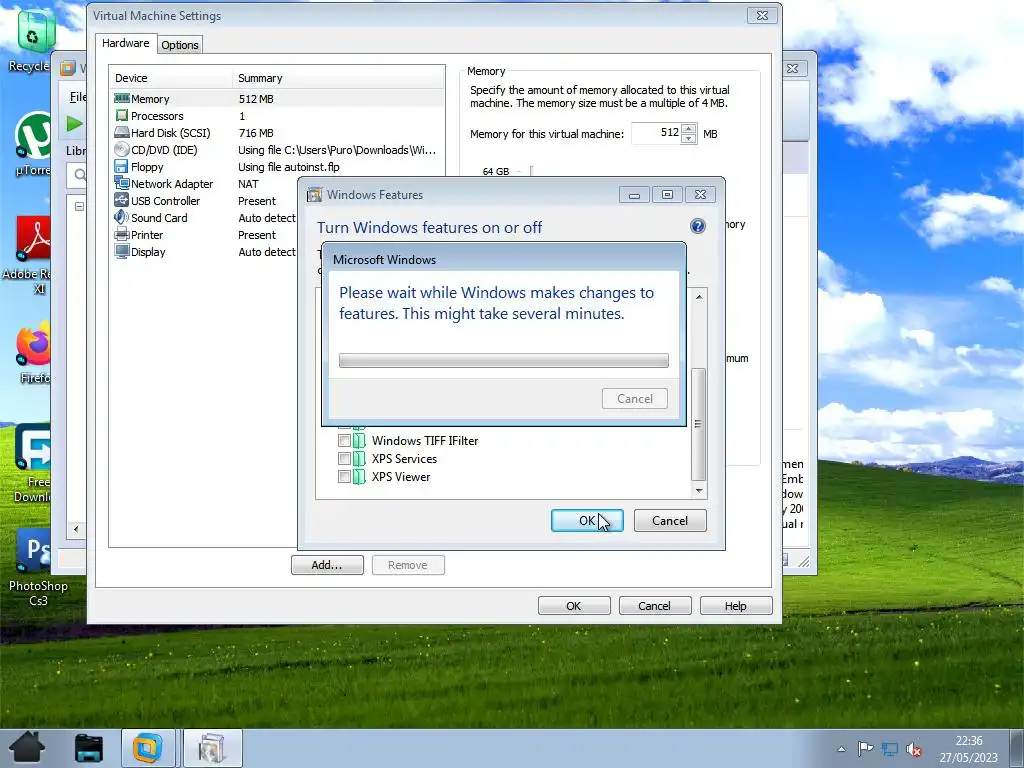Select the Sound Card device

point(204,217)
